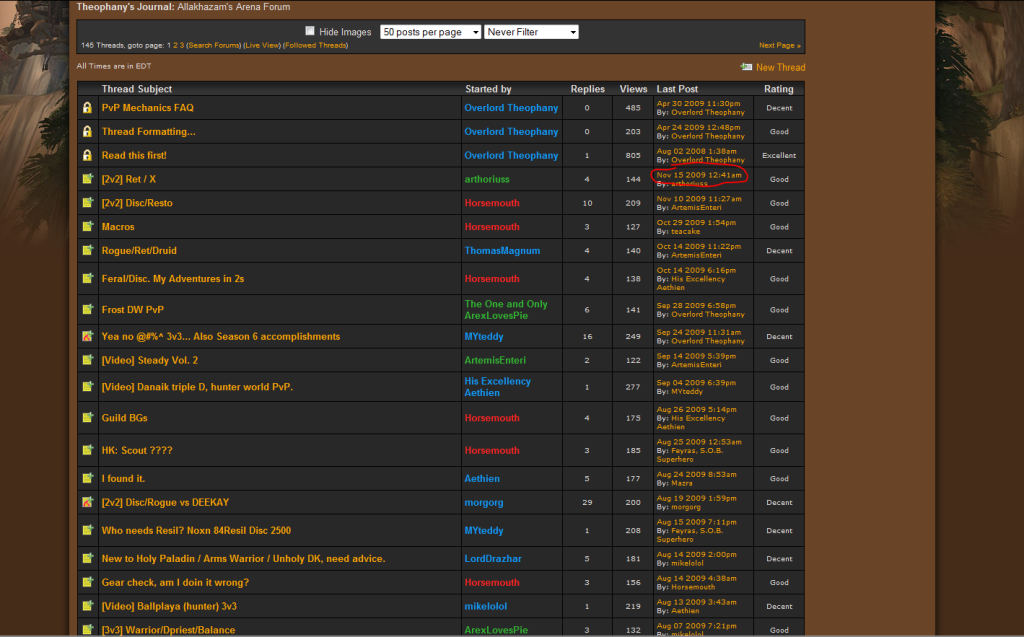The width and height of the screenshot is (1024, 637).
Task: Expand the Never Filter dropdown
Action: point(531,32)
